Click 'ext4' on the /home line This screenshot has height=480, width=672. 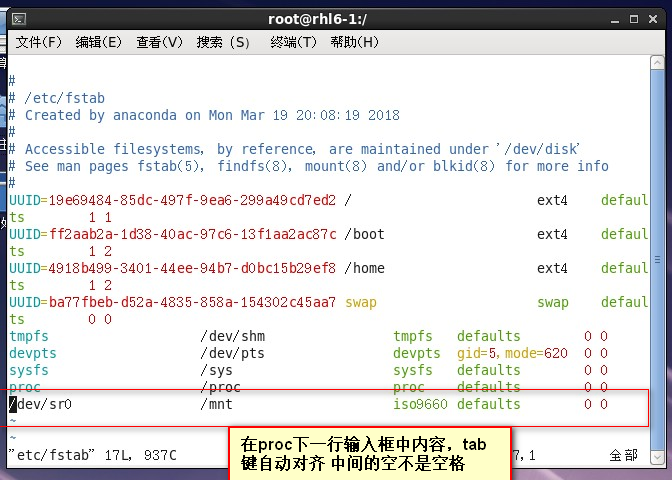click(552, 268)
